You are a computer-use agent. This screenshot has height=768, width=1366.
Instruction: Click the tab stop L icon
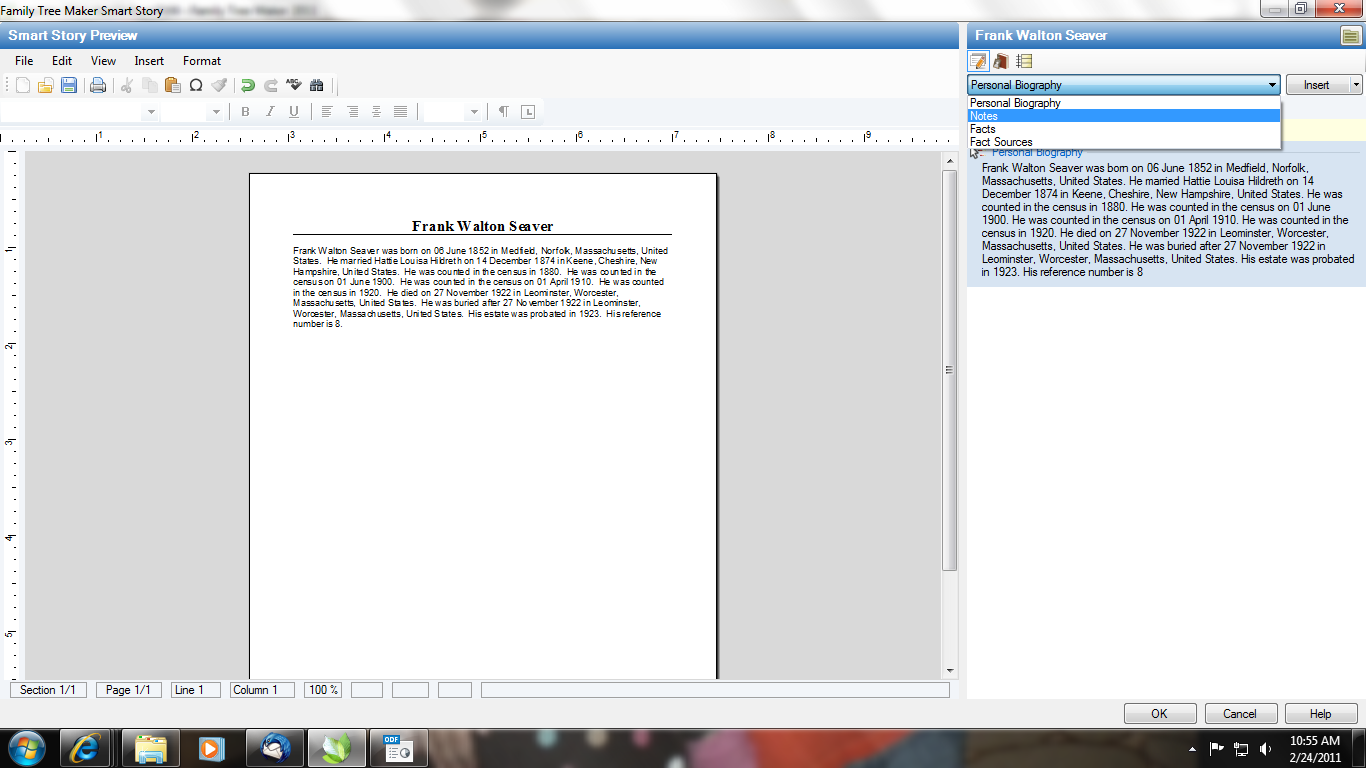tap(528, 112)
